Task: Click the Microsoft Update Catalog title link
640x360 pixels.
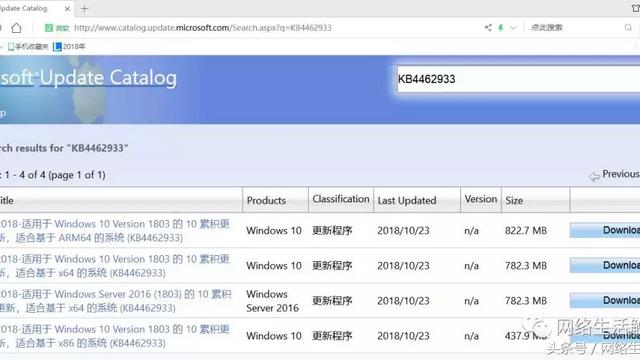Action: [88, 78]
